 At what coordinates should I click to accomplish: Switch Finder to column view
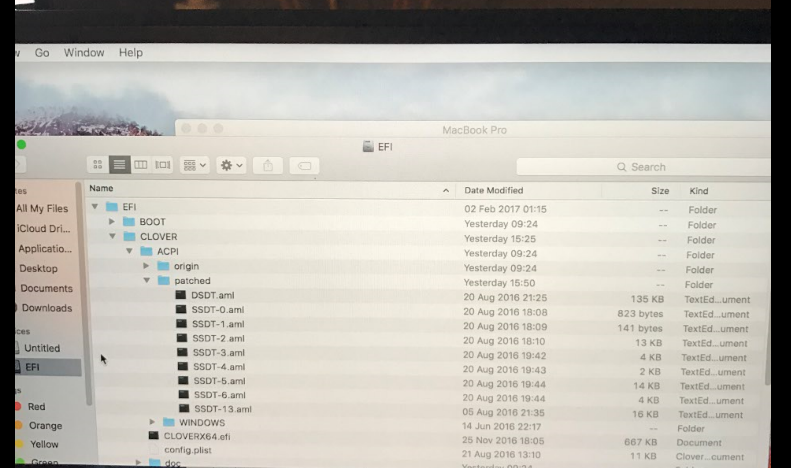(141, 165)
